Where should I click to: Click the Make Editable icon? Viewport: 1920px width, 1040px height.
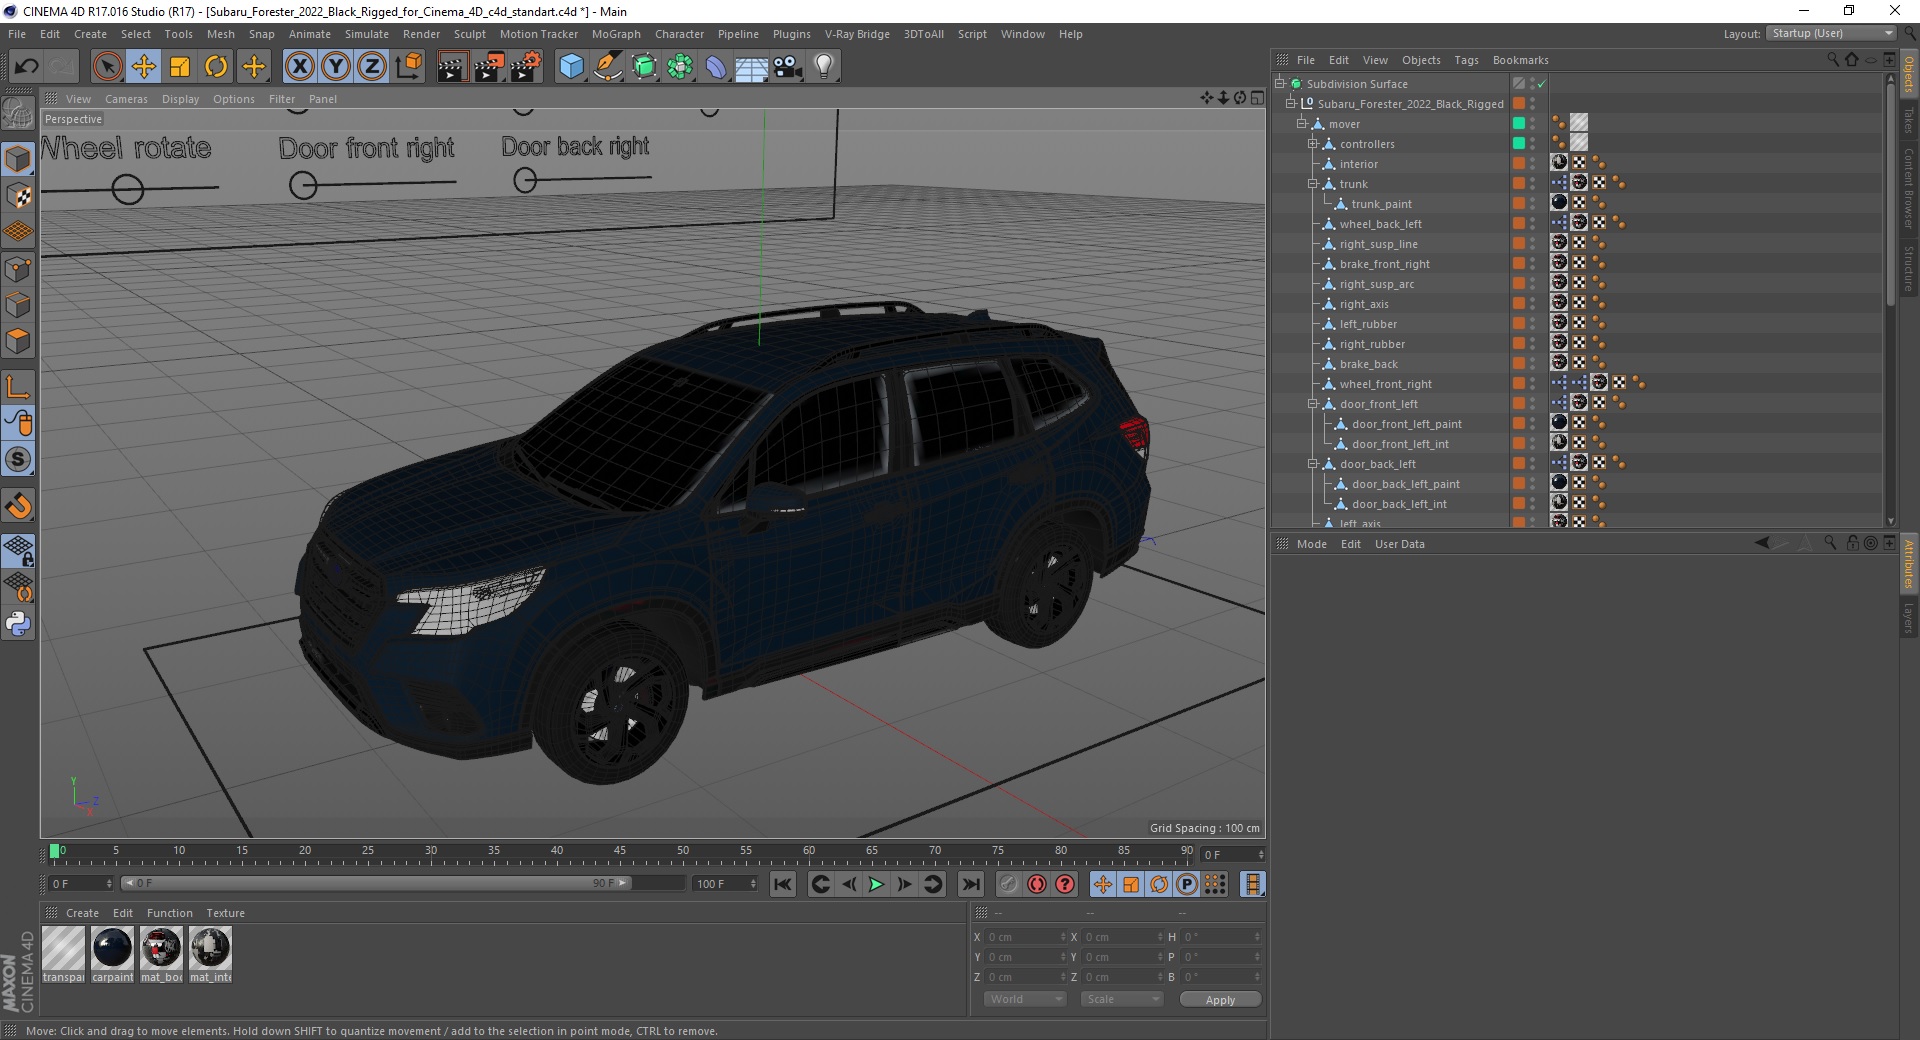[x=18, y=114]
